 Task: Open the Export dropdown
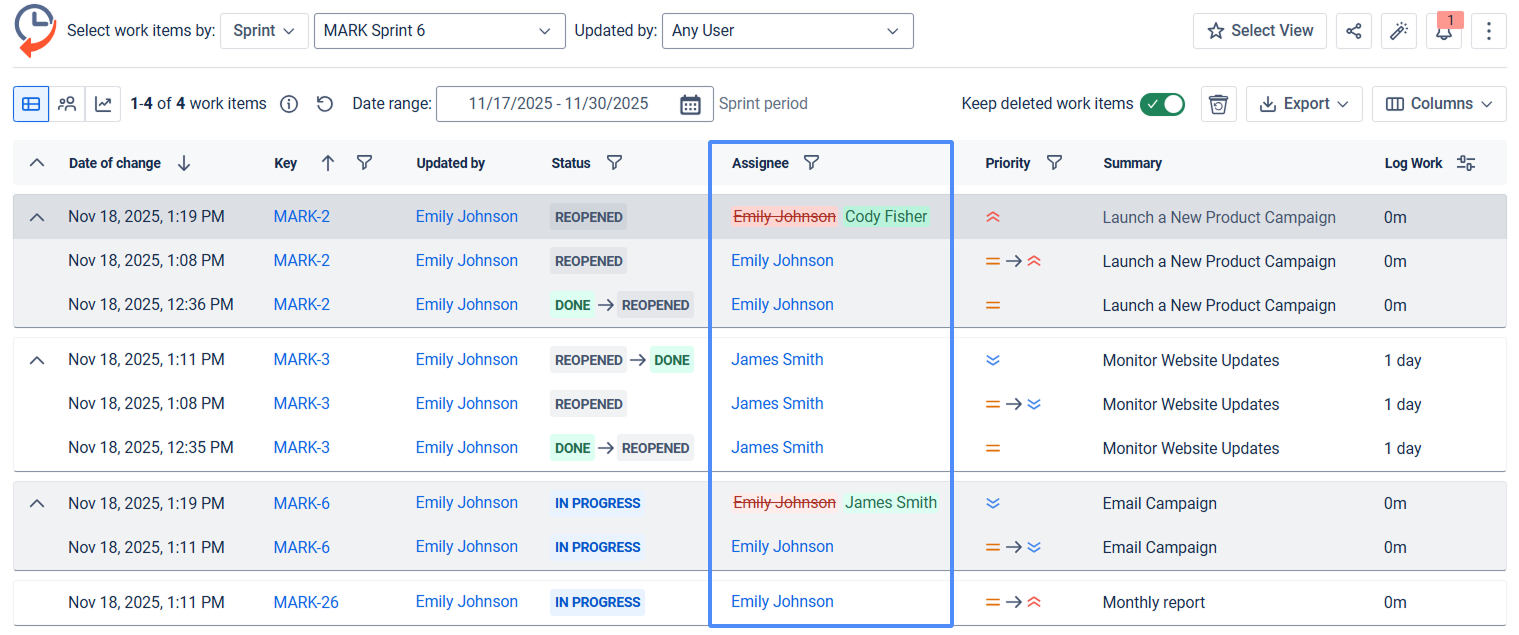click(x=1304, y=104)
